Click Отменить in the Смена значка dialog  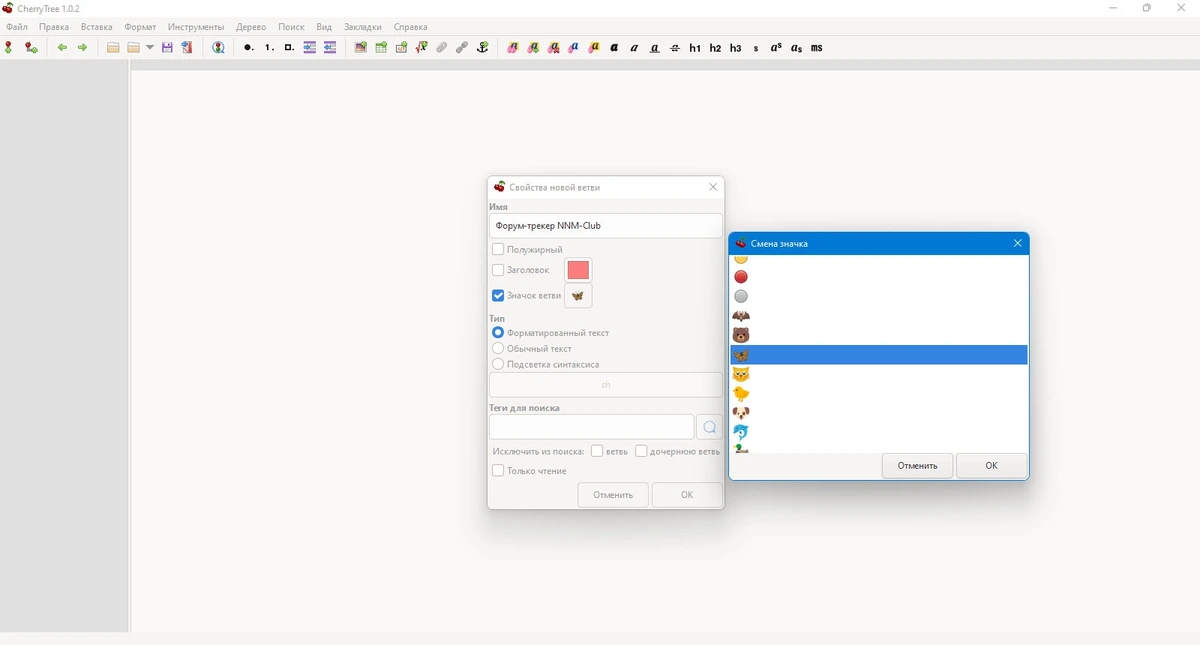pos(918,466)
